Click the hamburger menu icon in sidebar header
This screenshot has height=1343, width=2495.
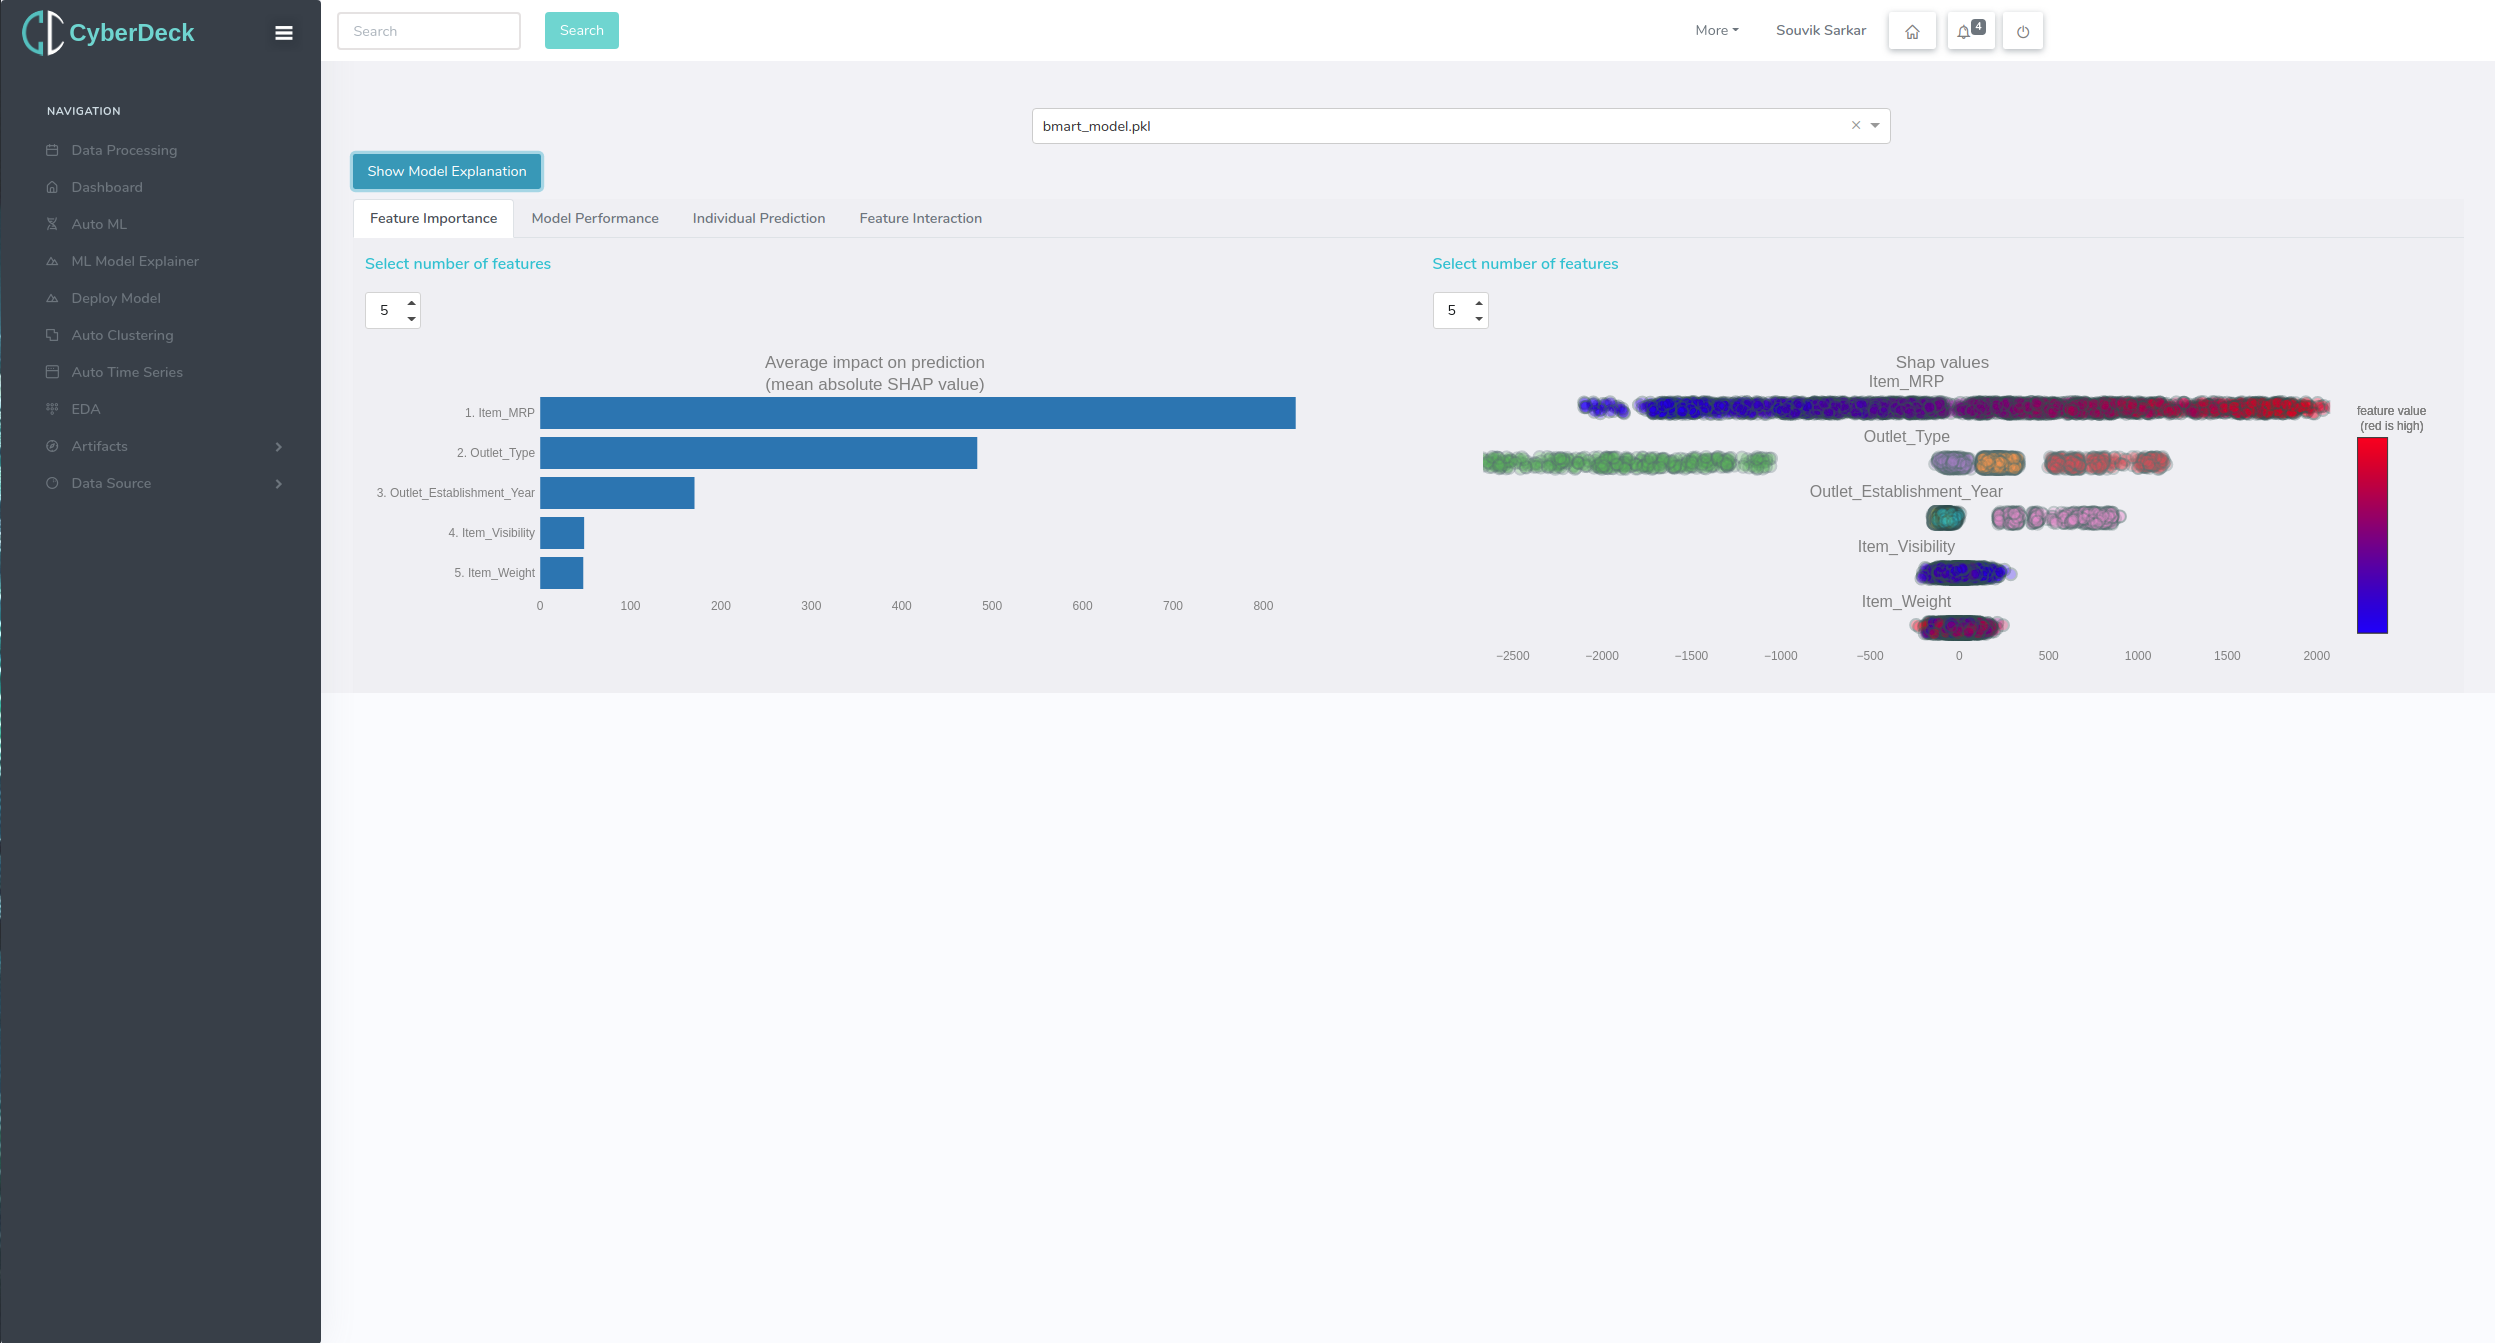(x=284, y=33)
